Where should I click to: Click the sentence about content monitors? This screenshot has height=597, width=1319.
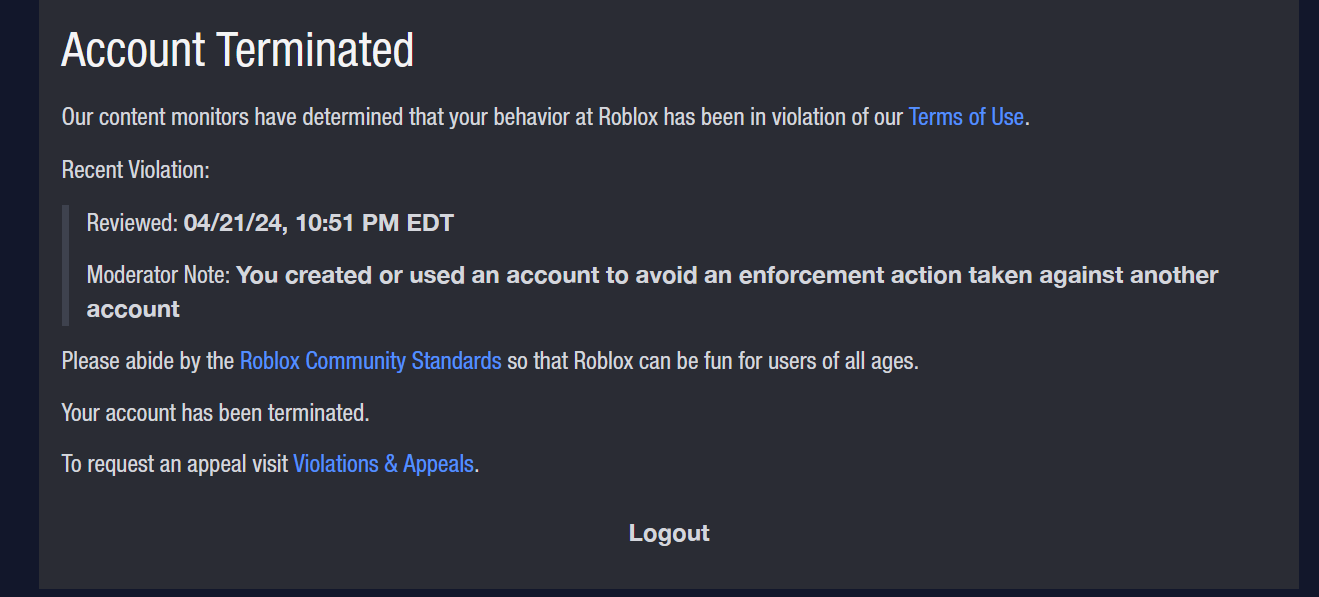[x=400, y=117]
